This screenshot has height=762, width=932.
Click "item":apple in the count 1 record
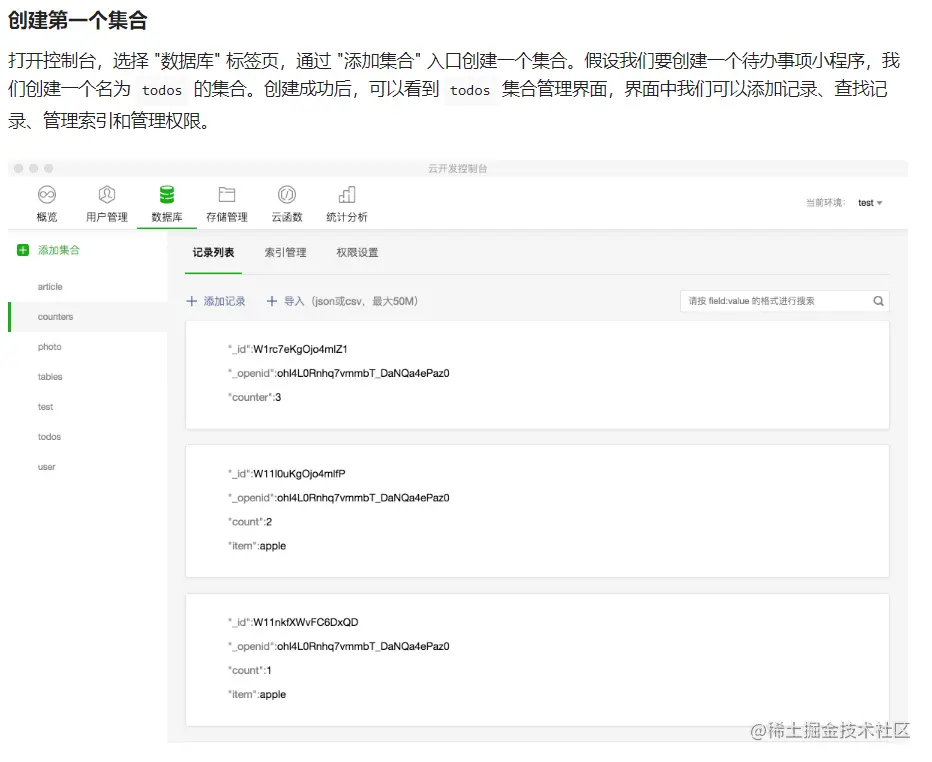pyautogui.click(x=257, y=694)
